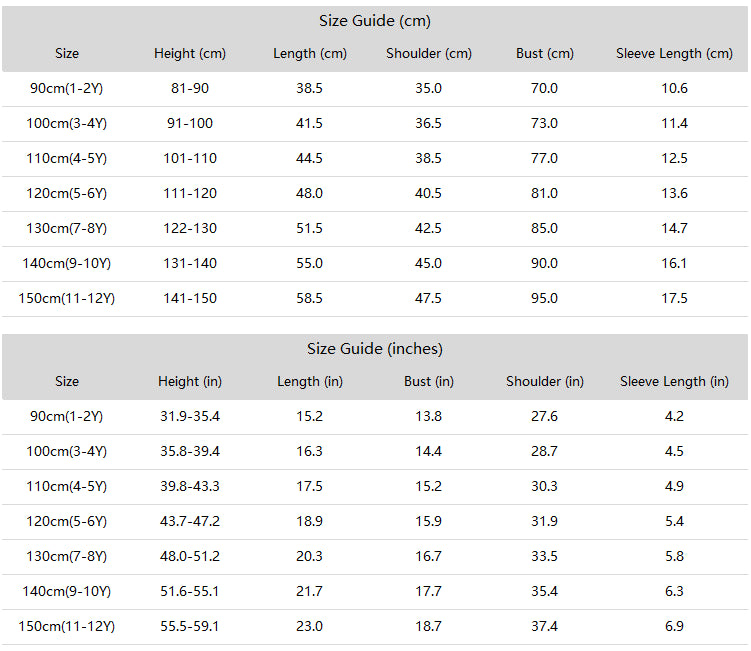Select the 110cm(4-5Y) size in cm table

click(67, 159)
